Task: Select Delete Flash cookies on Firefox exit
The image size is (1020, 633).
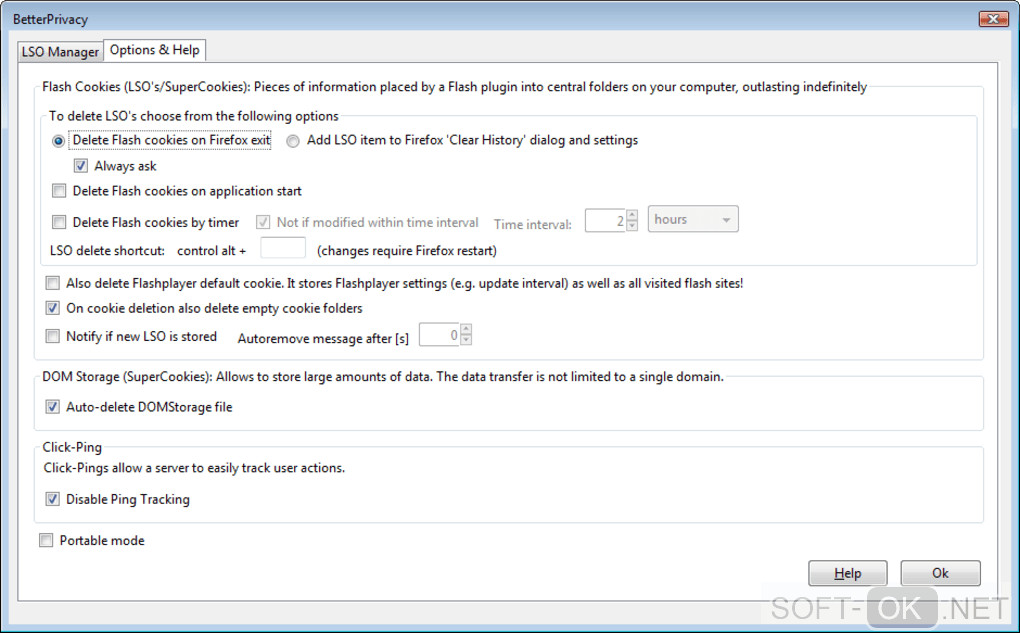Action: [x=59, y=141]
